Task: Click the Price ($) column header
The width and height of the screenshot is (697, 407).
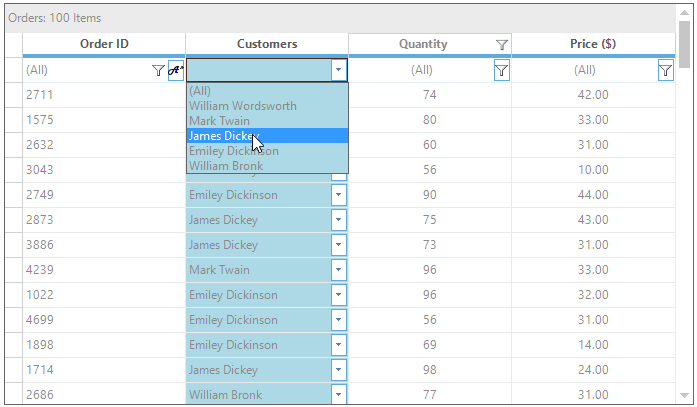Action: (592, 44)
